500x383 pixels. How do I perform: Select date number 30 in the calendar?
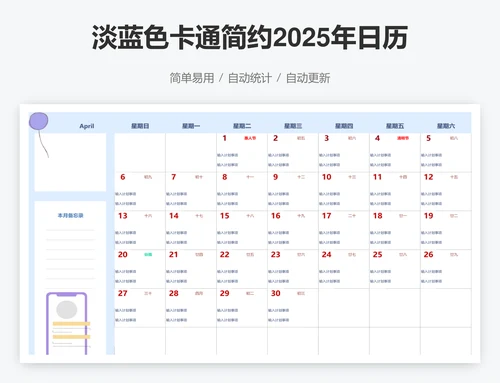coord(276,293)
